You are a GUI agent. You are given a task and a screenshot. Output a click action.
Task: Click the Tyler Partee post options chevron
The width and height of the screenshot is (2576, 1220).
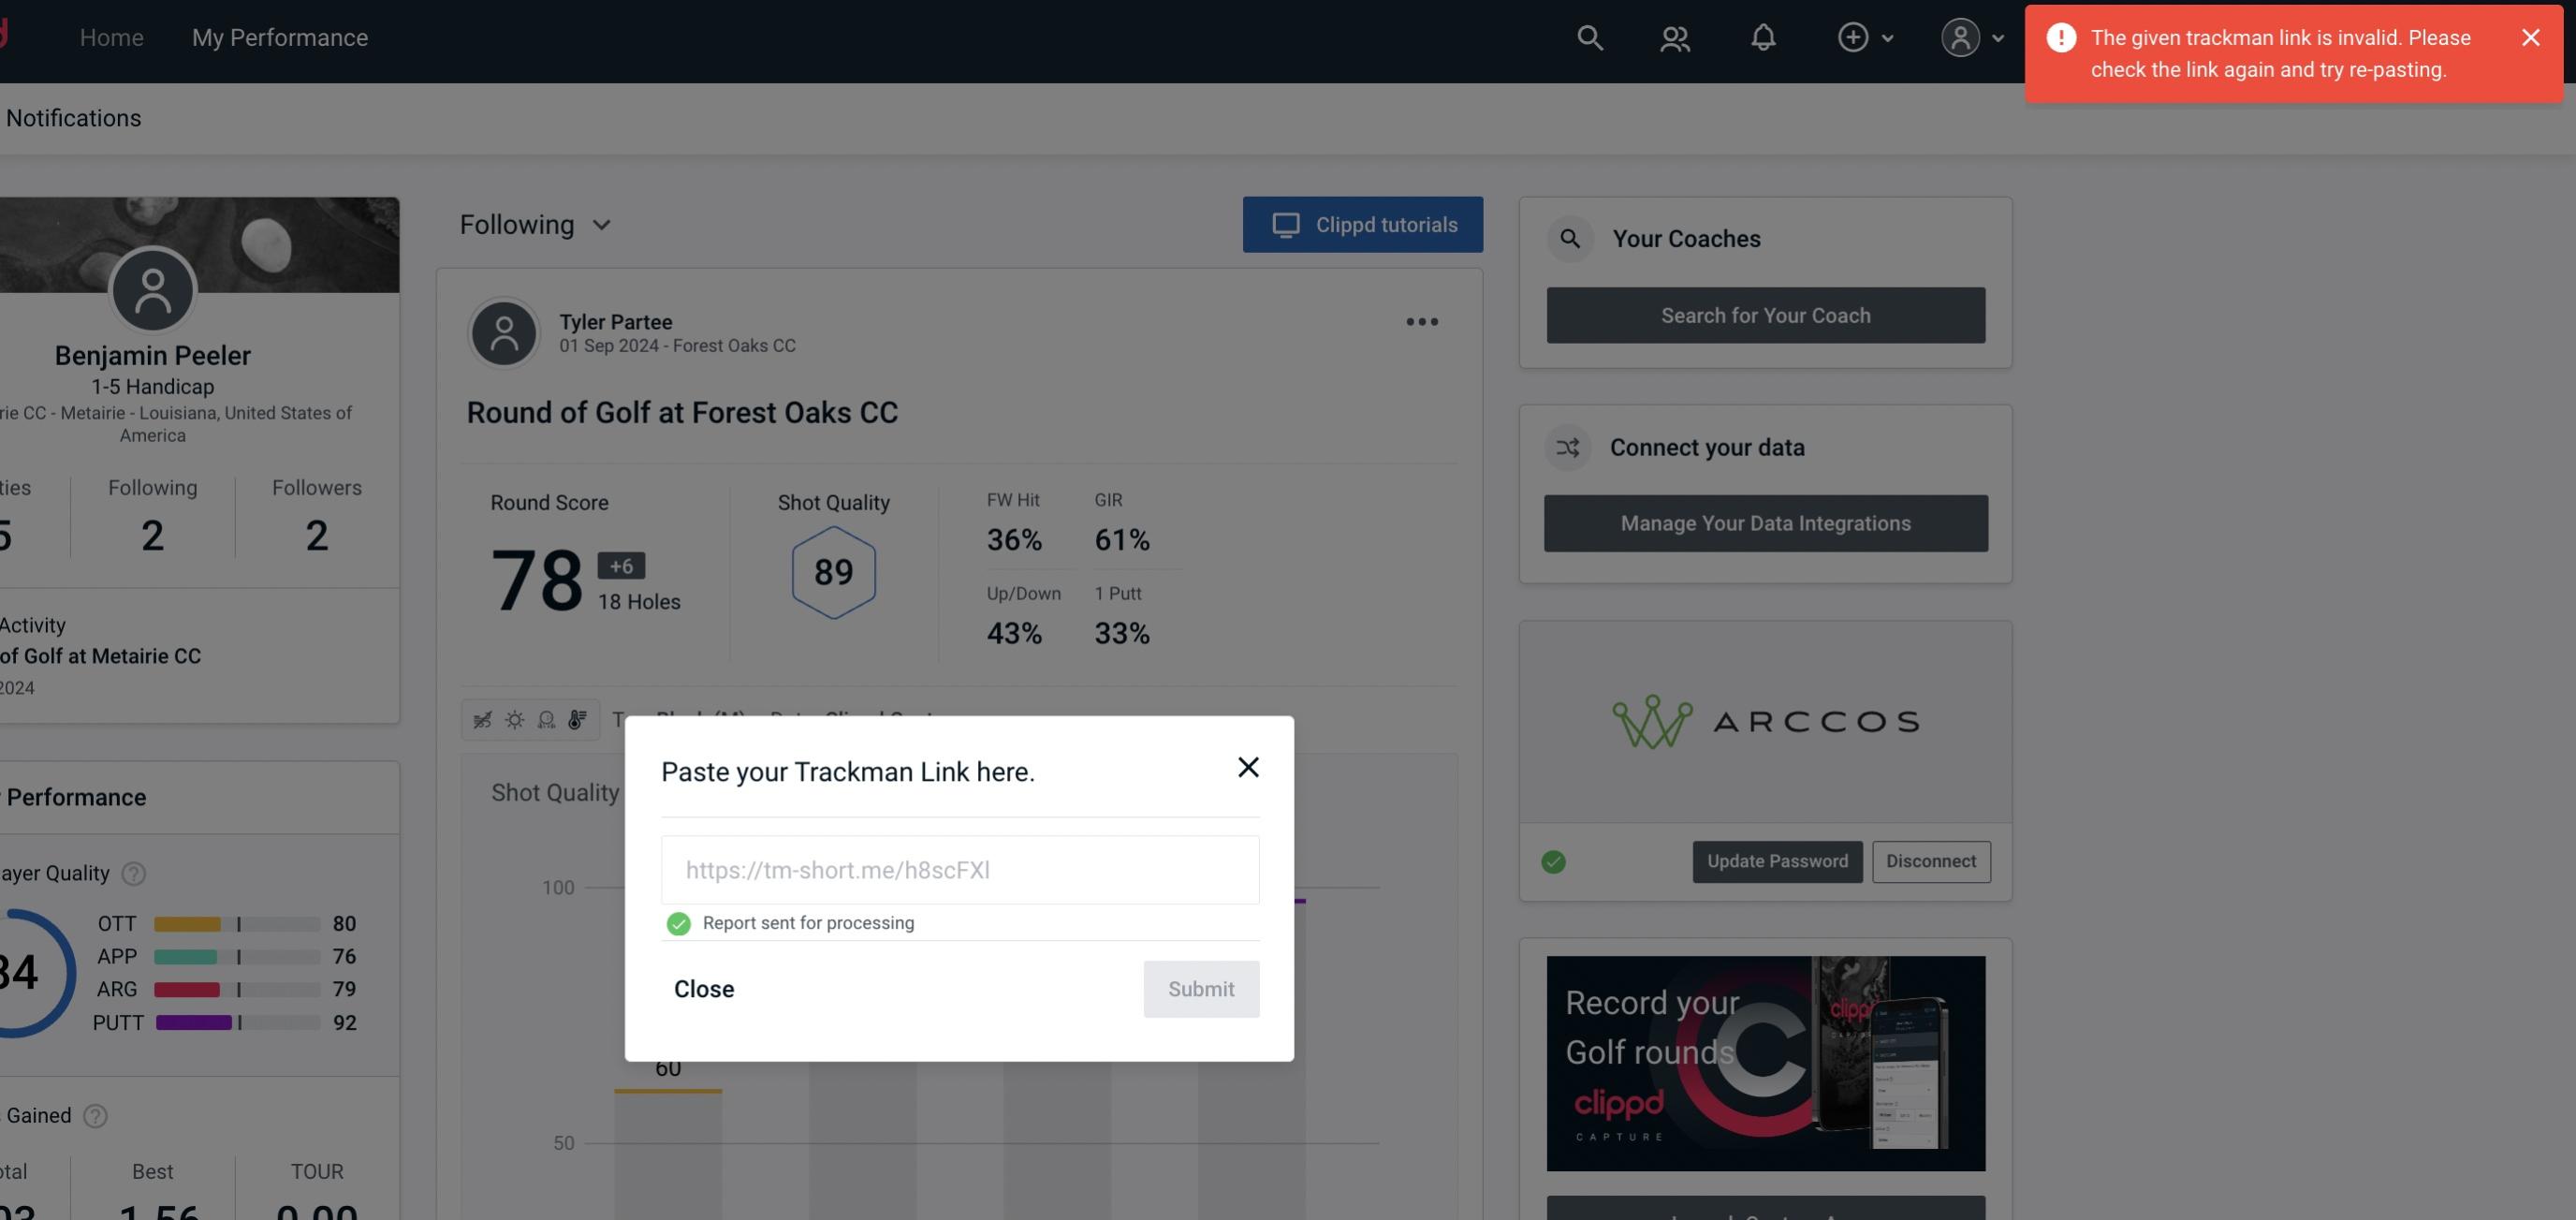pos(1423,320)
